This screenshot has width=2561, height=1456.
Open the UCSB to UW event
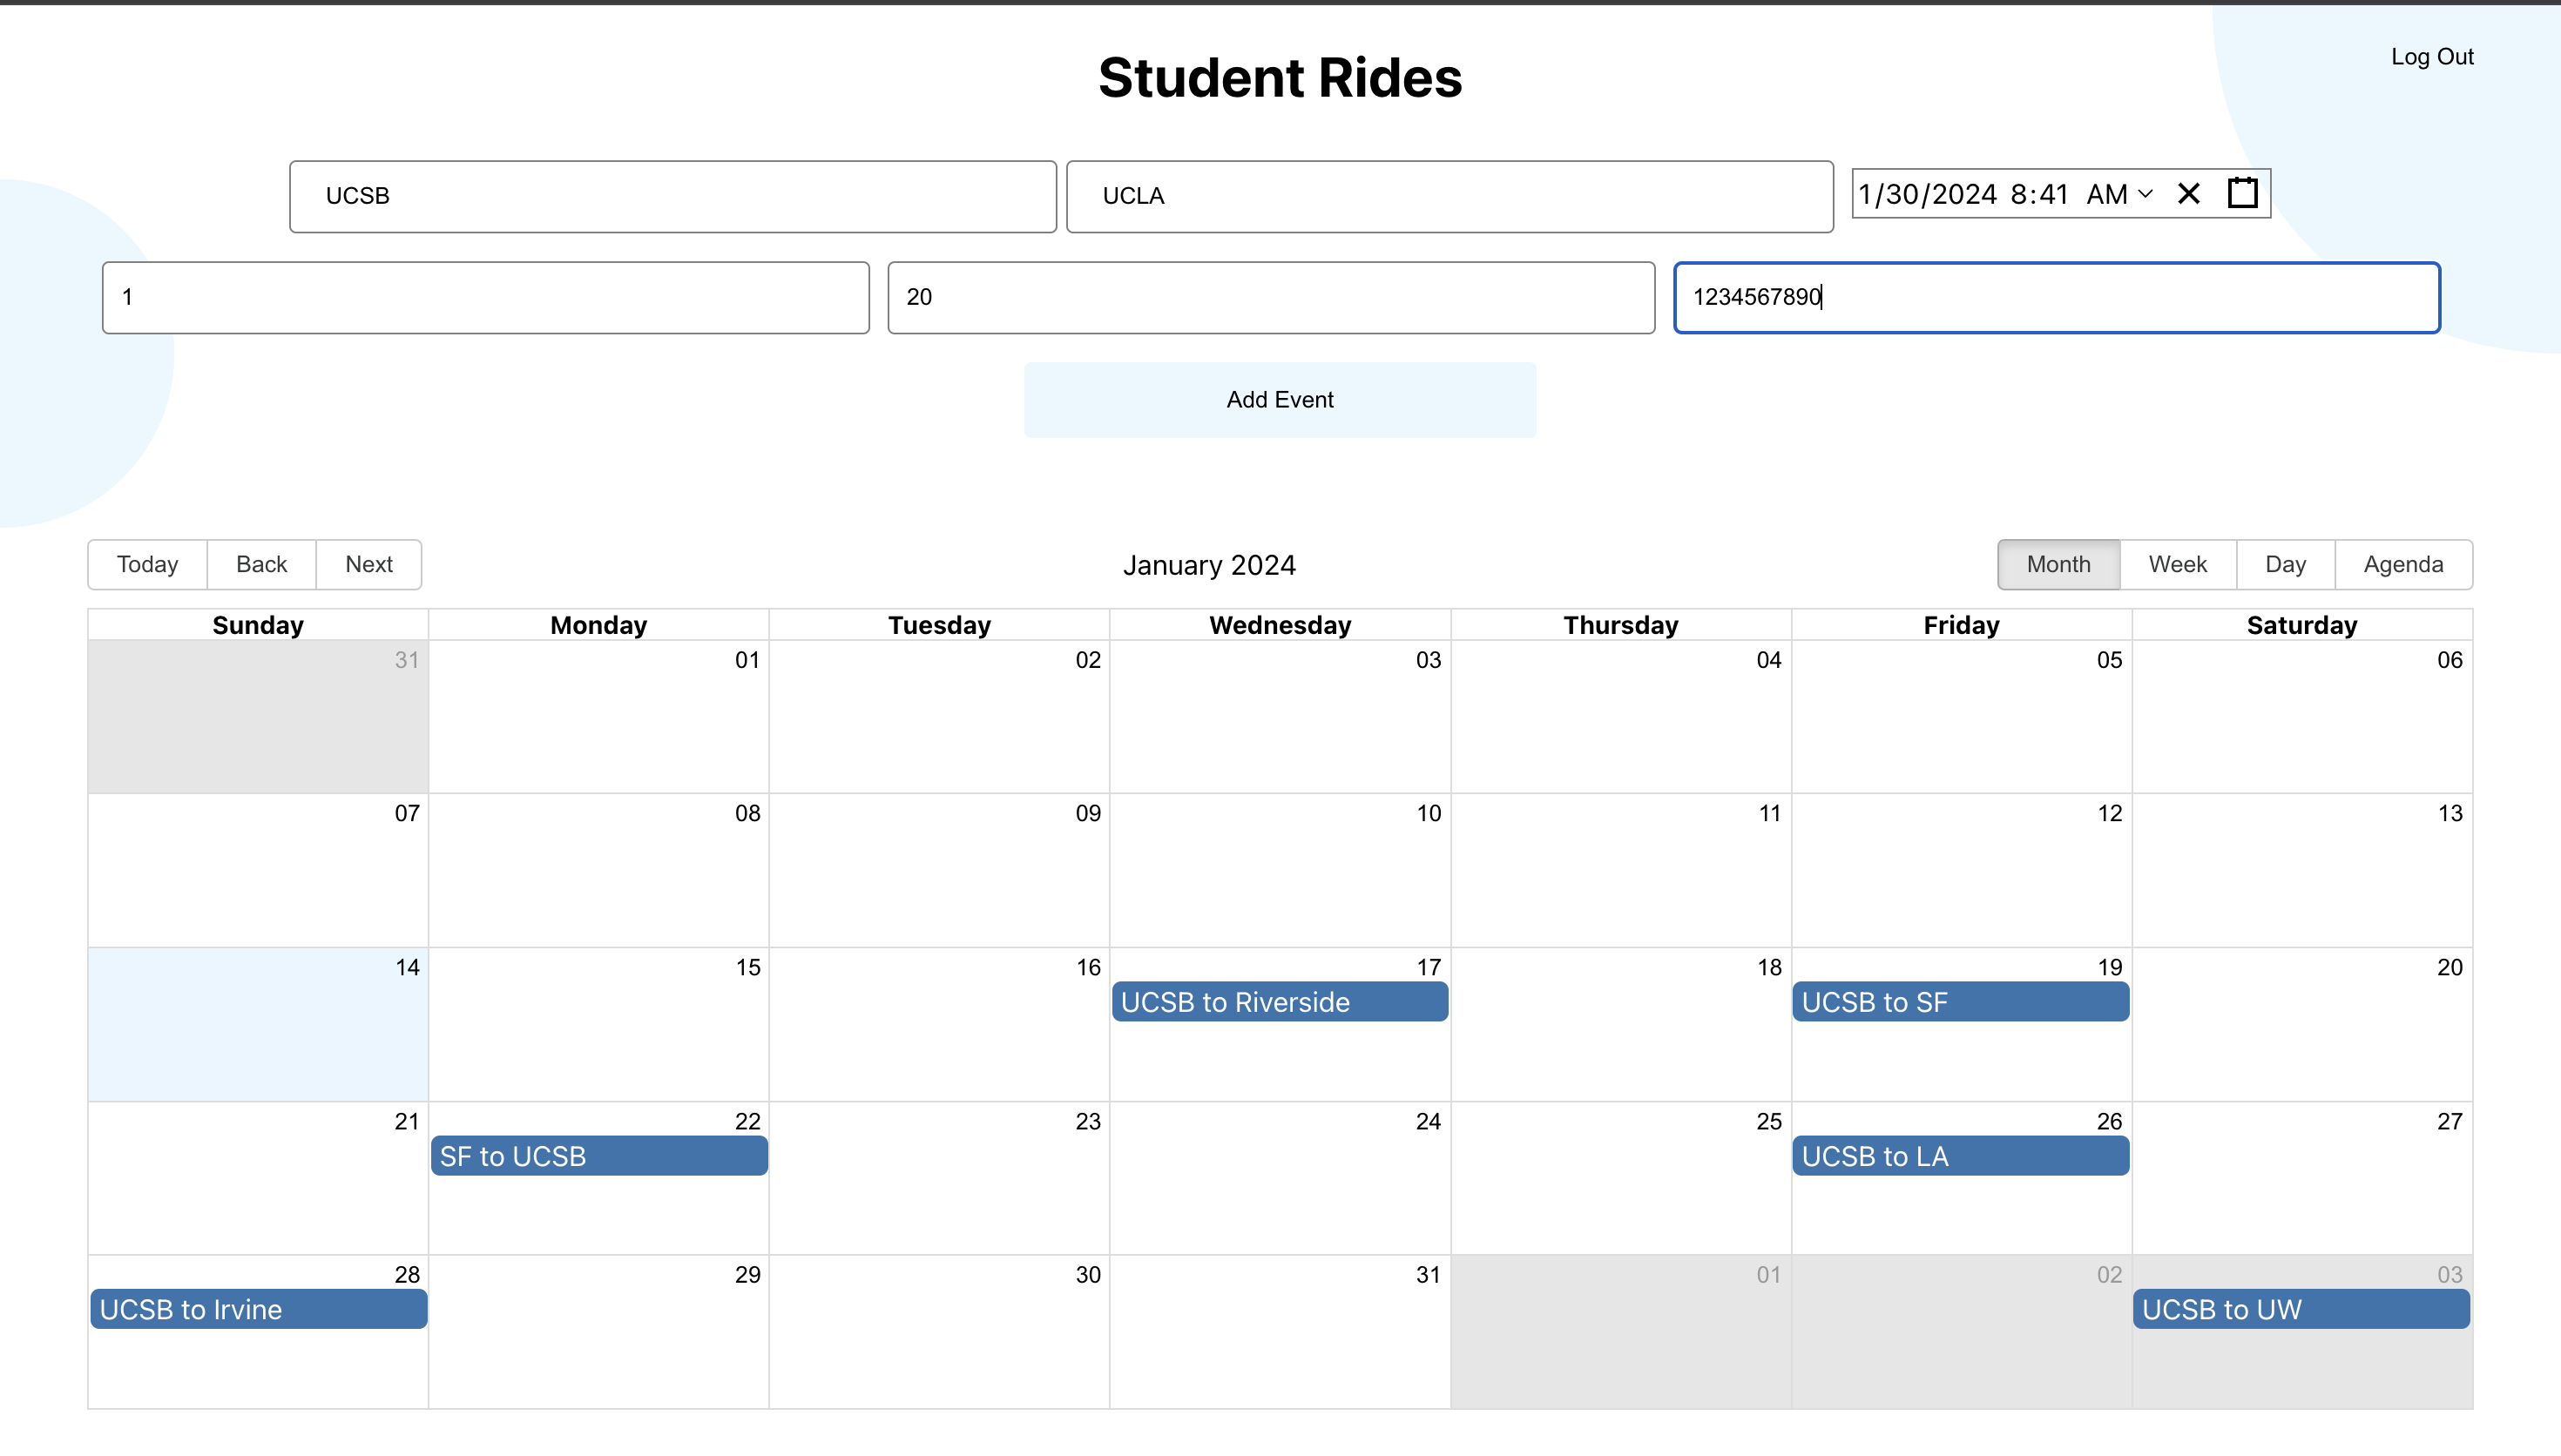pyautogui.click(x=2300, y=1309)
